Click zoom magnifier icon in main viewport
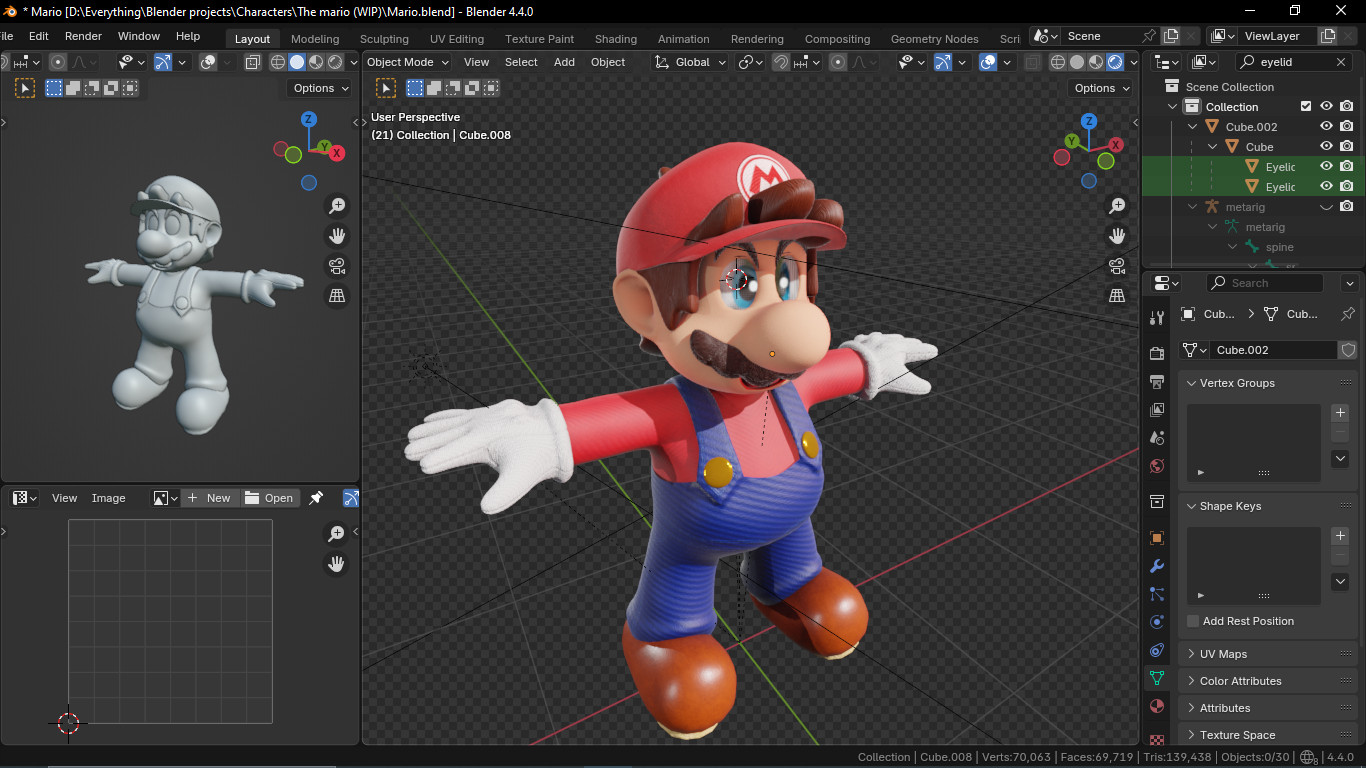The width and height of the screenshot is (1366, 768). [1117, 206]
